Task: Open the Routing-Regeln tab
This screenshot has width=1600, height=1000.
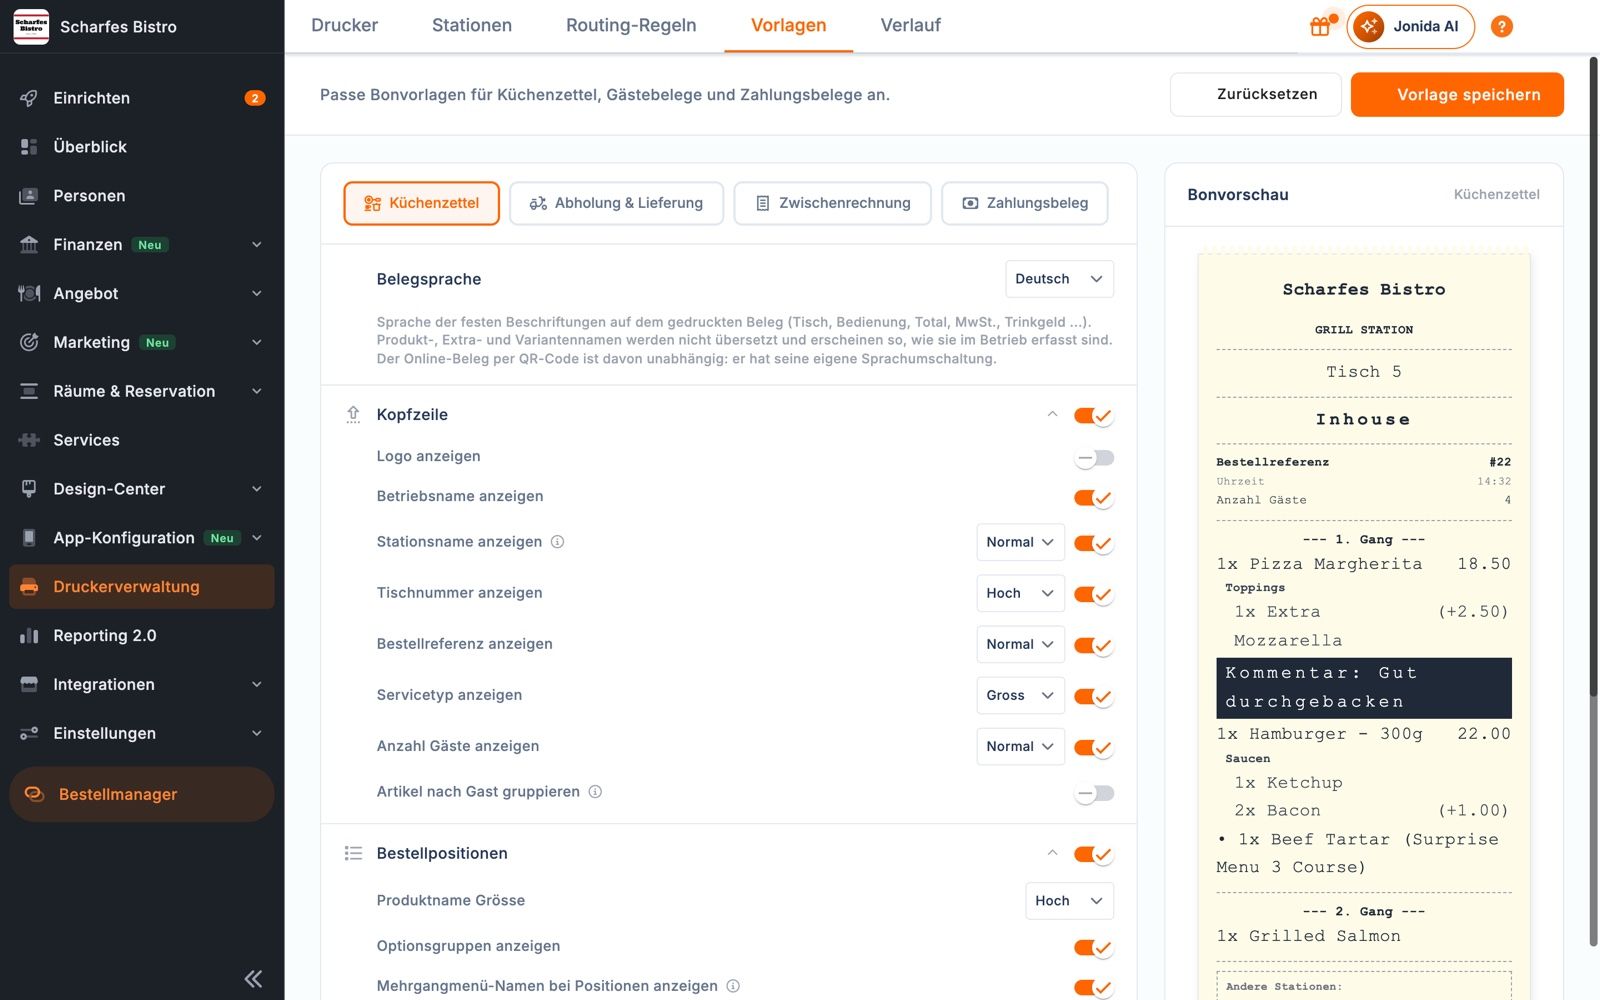Action: click(x=631, y=25)
